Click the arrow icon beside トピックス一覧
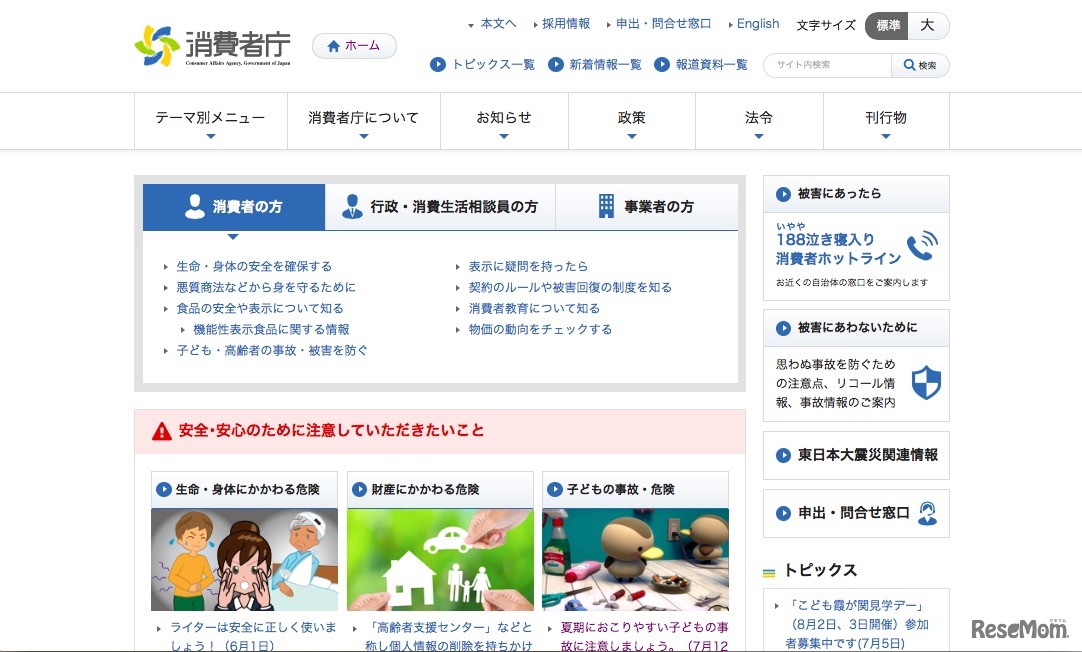 (x=437, y=64)
